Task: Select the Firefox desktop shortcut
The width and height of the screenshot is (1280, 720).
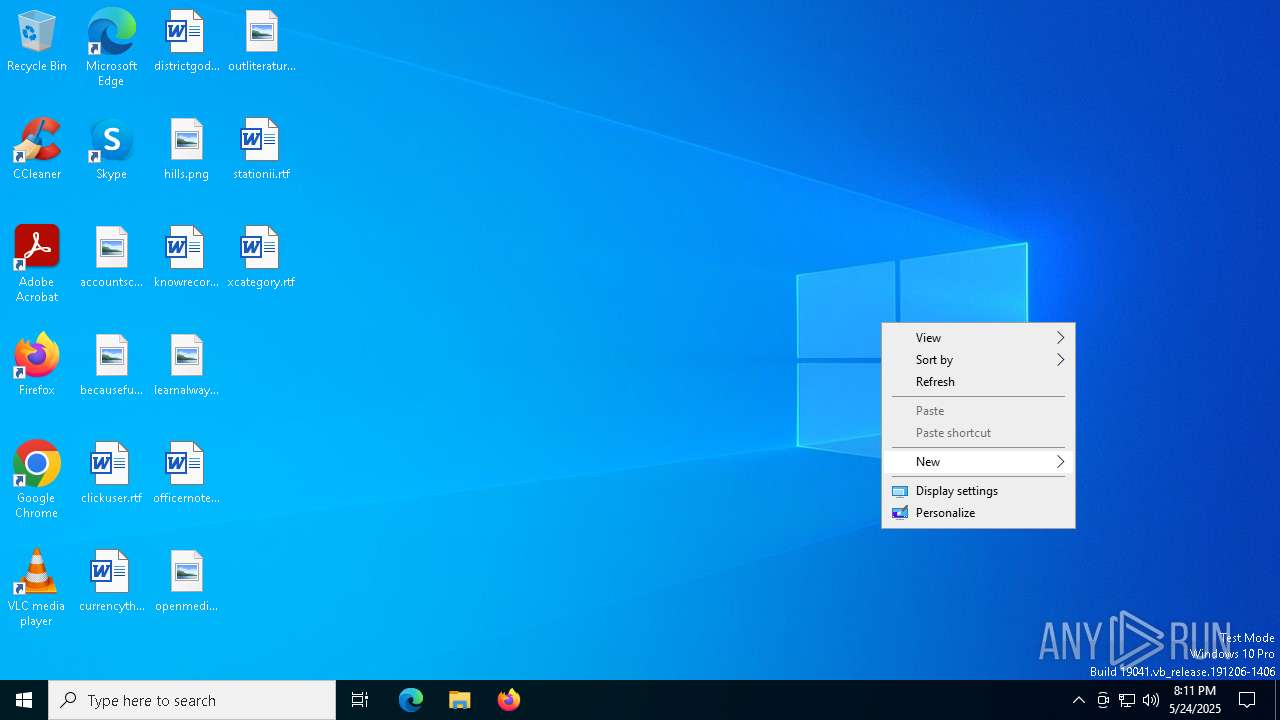Action: [x=37, y=366]
